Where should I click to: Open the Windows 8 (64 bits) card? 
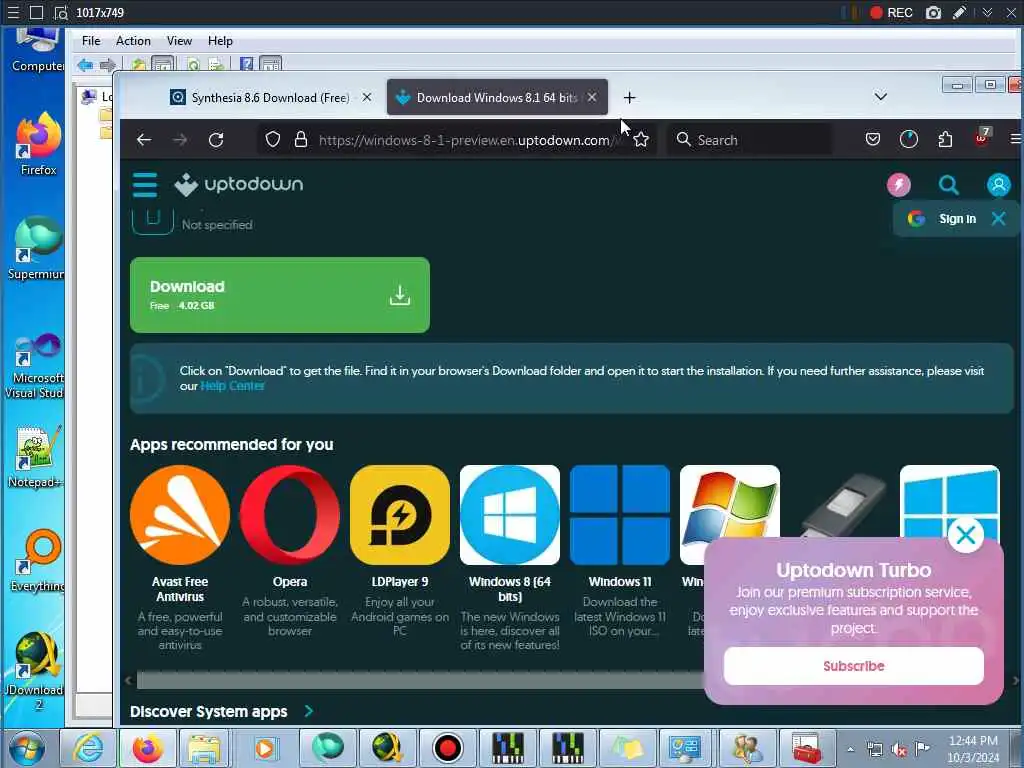point(509,558)
